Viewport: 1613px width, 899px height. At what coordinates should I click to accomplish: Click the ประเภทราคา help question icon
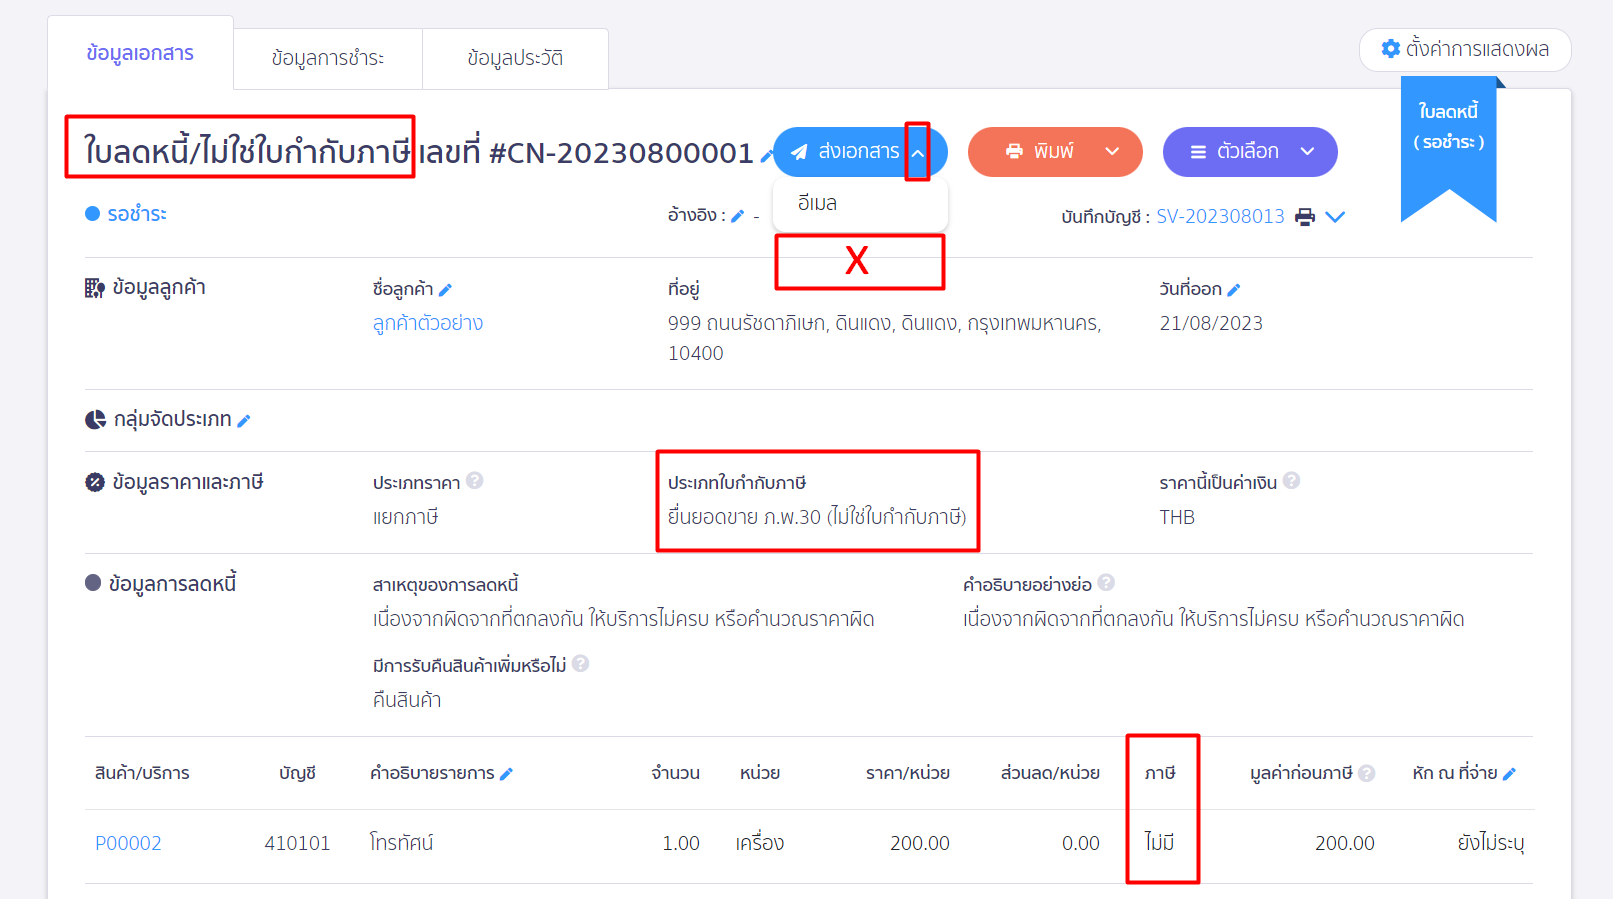(x=475, y=480)
